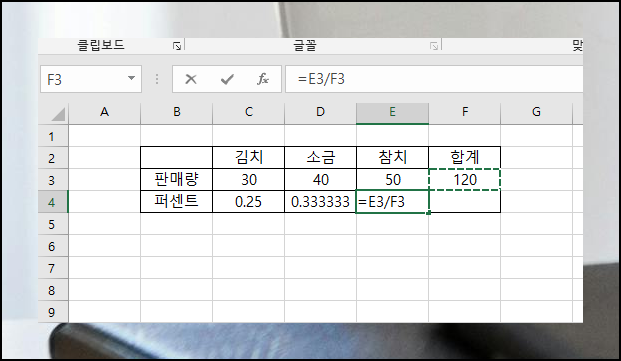Image resolution: width=621 pixels, height=361 pixels.
Task: Select row 9 header
Action: point(53,312)
